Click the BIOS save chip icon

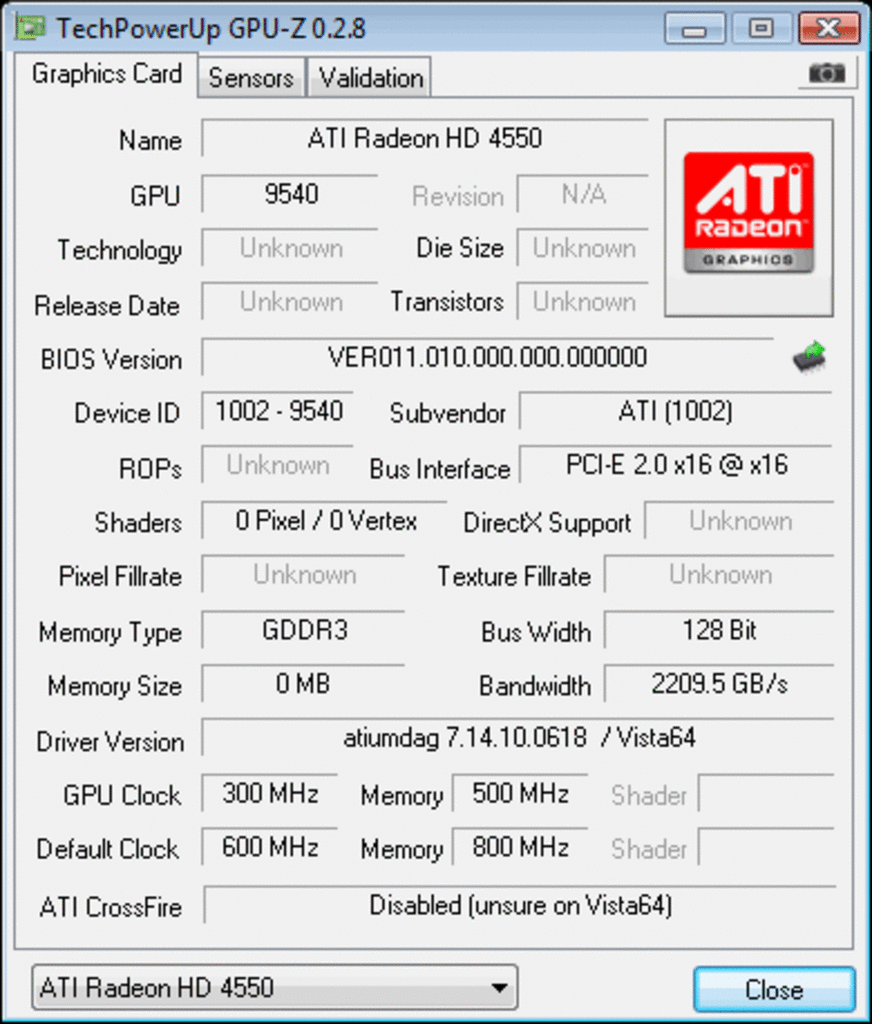click(x=809, y=357)
